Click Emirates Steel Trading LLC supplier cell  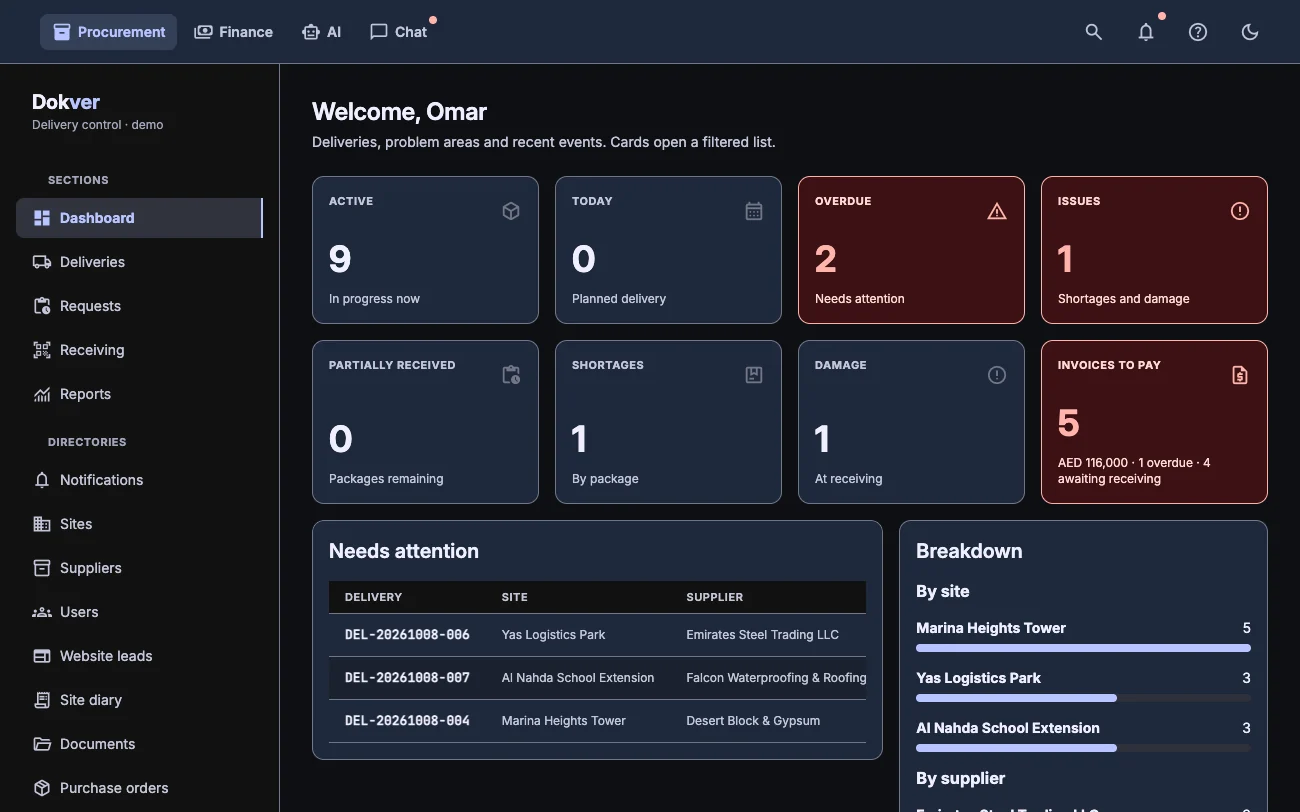click(x=762, y=634)
